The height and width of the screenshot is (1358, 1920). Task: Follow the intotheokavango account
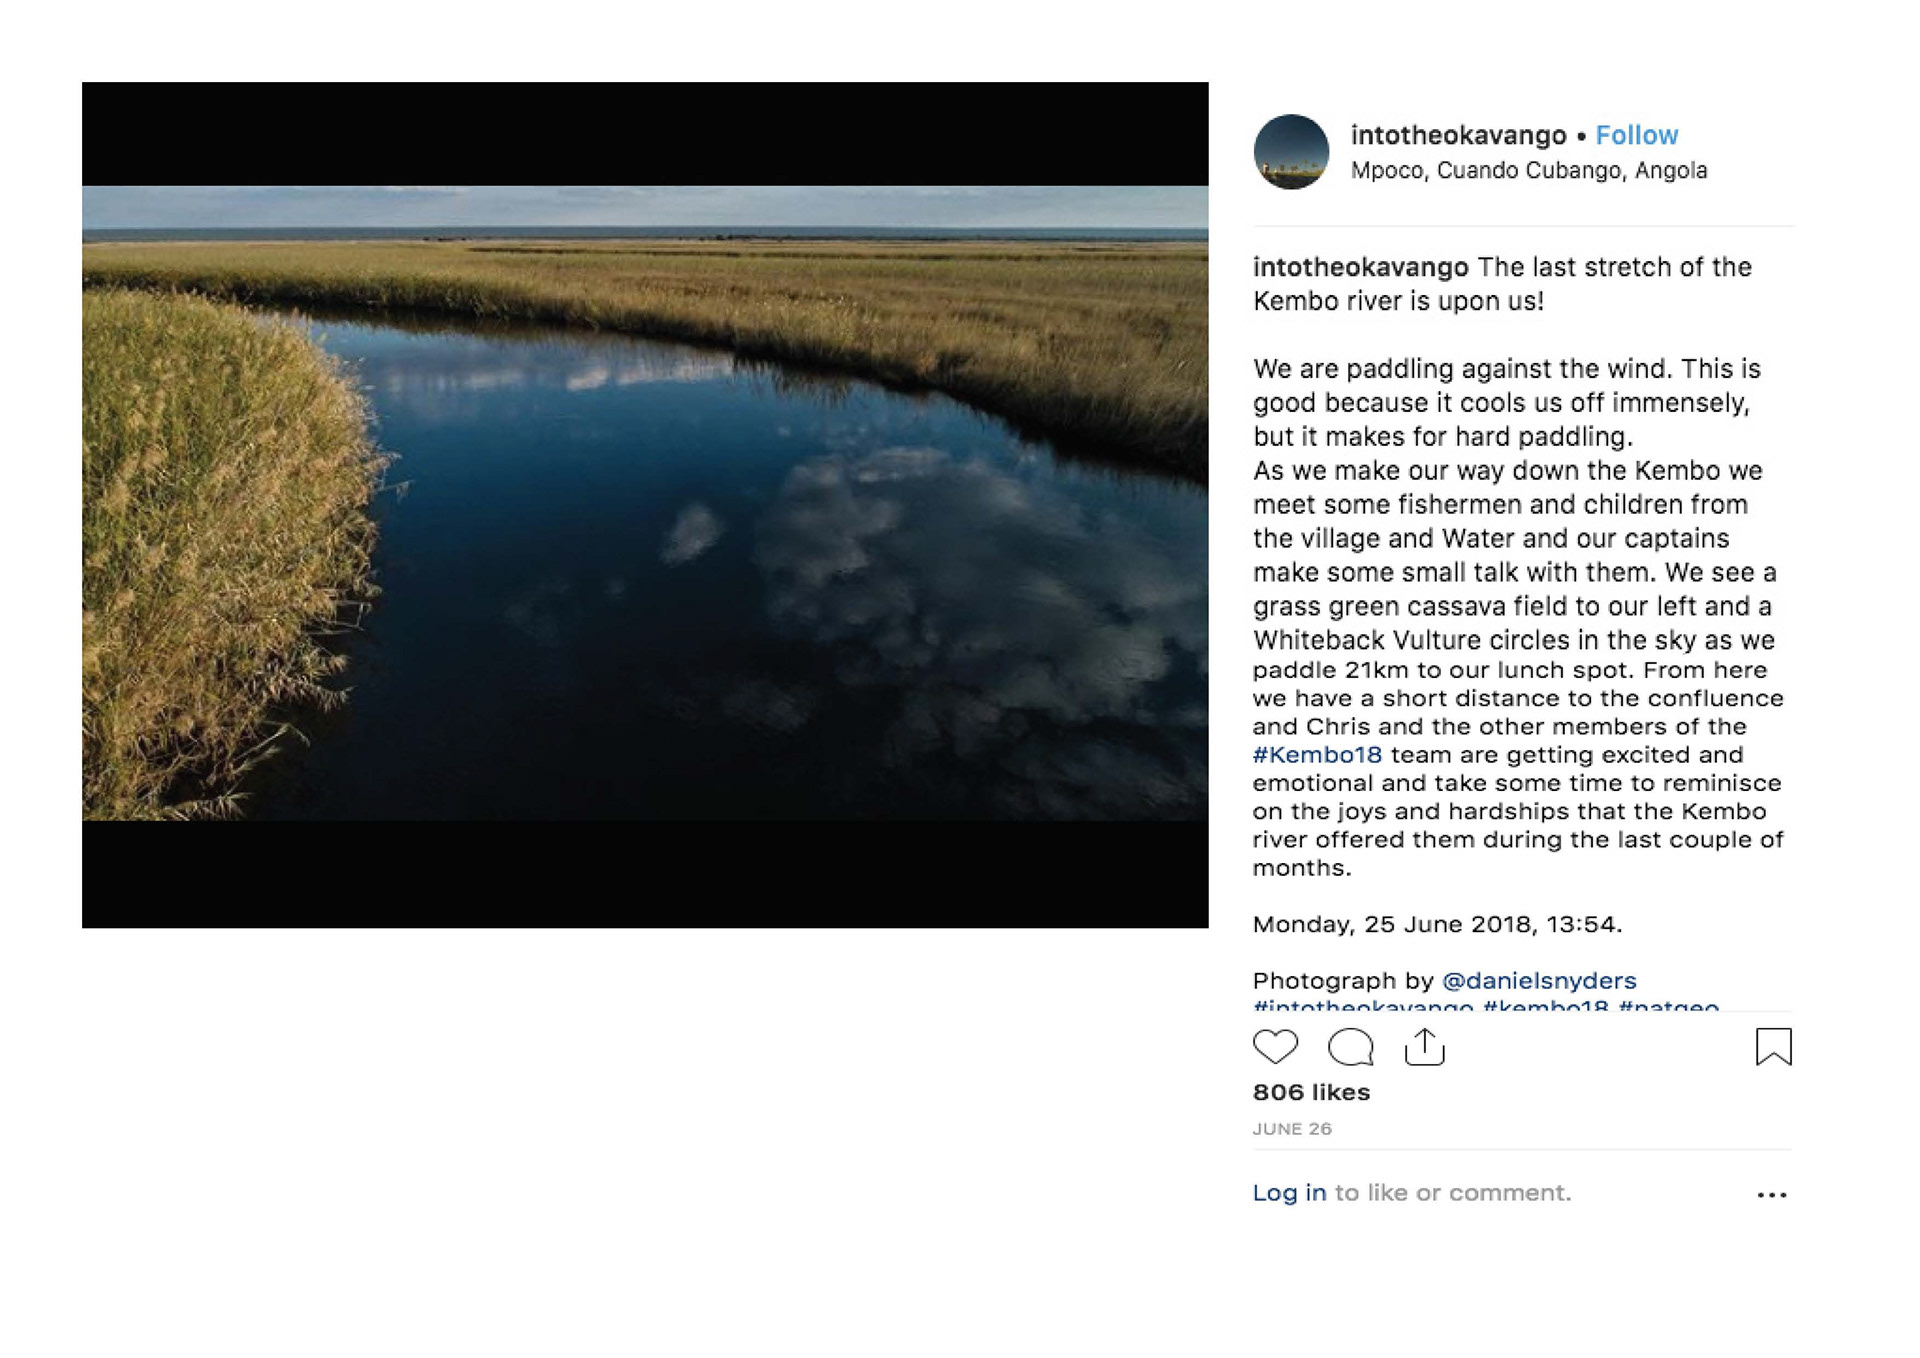tap(1636, 135)
